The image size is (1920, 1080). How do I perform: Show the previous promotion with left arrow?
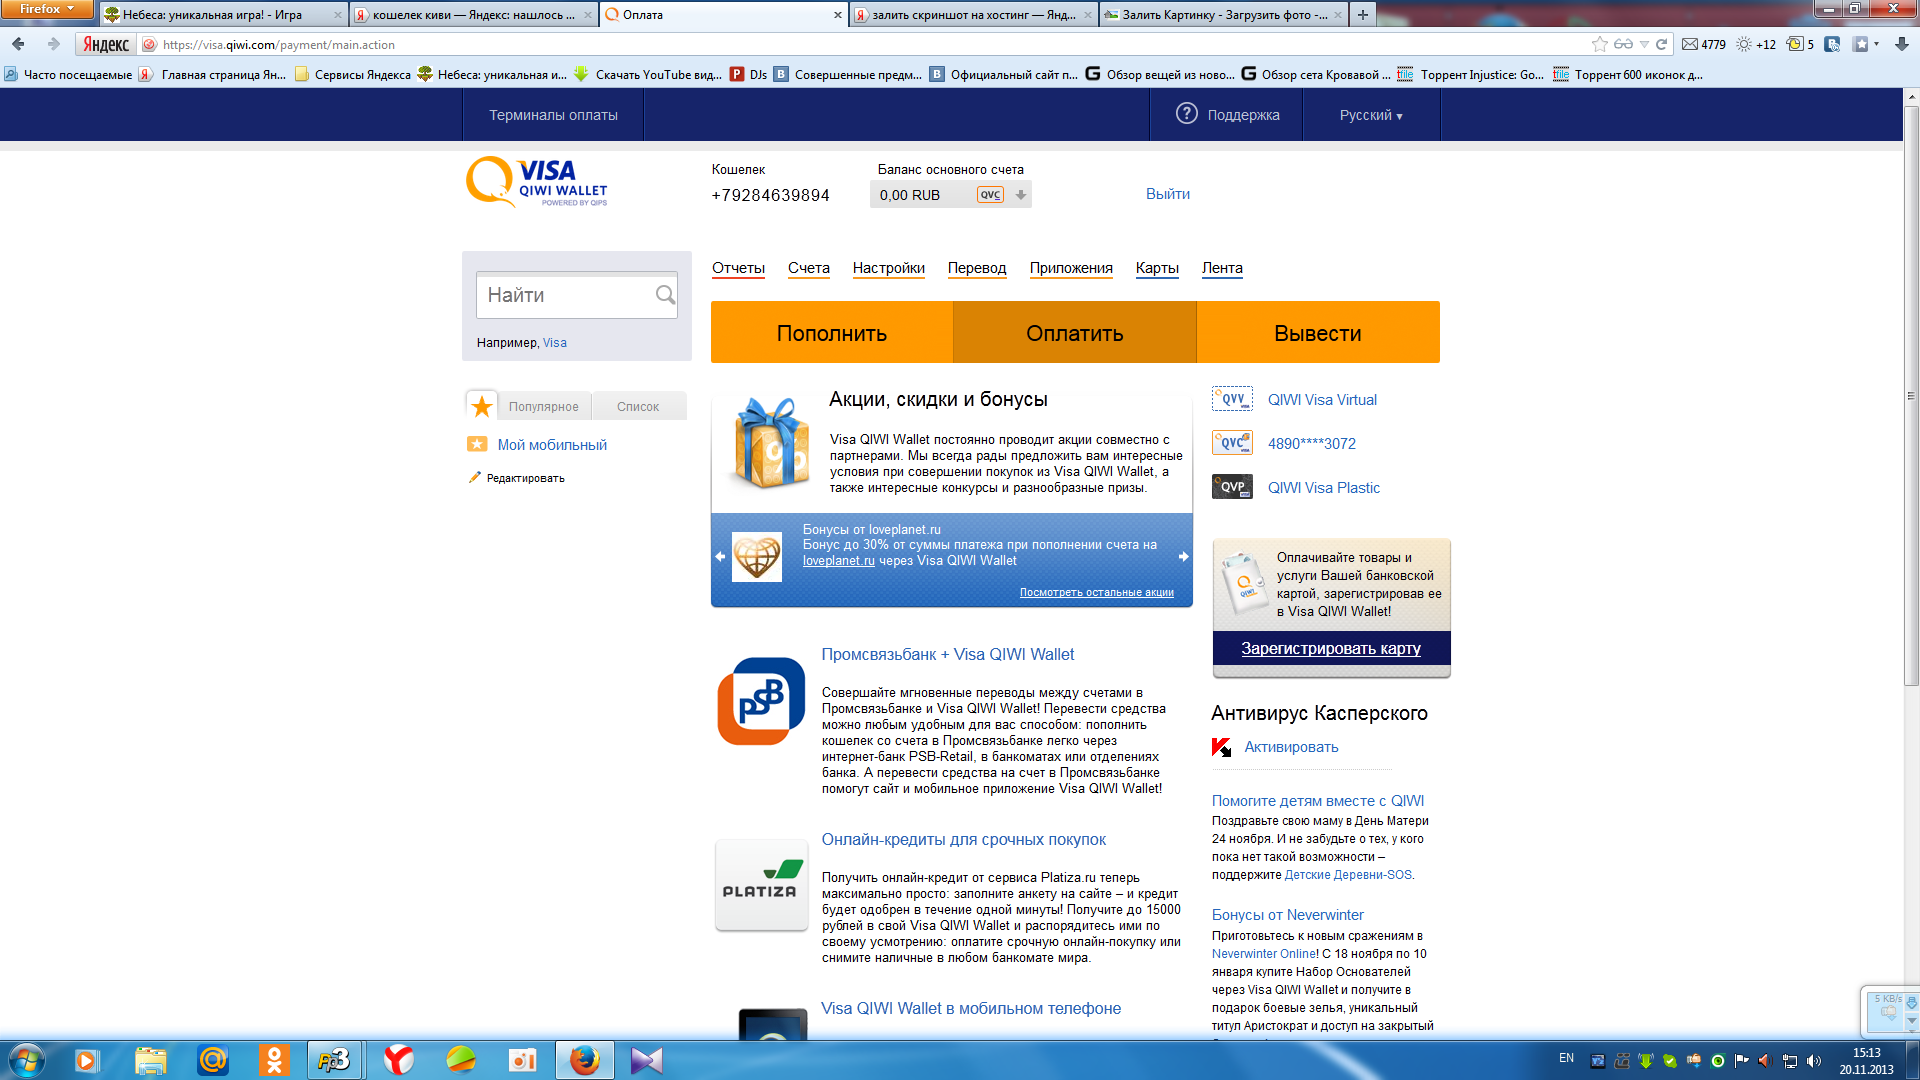(x=720, y=557)
